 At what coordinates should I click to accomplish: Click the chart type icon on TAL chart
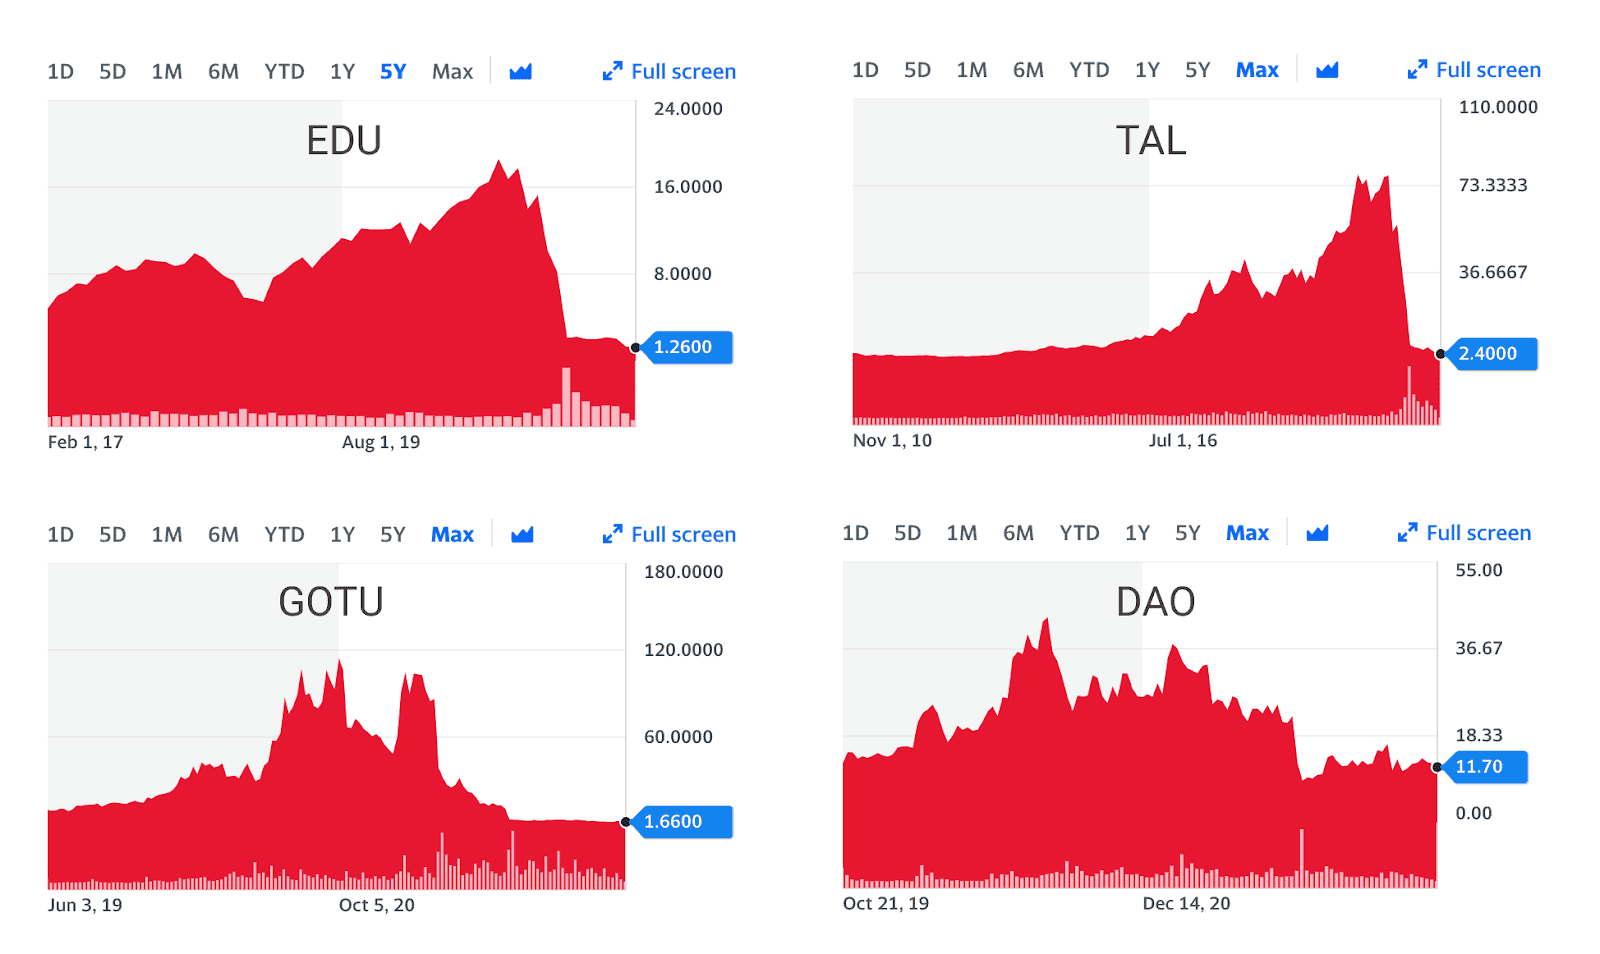[x=1327, y=70]
